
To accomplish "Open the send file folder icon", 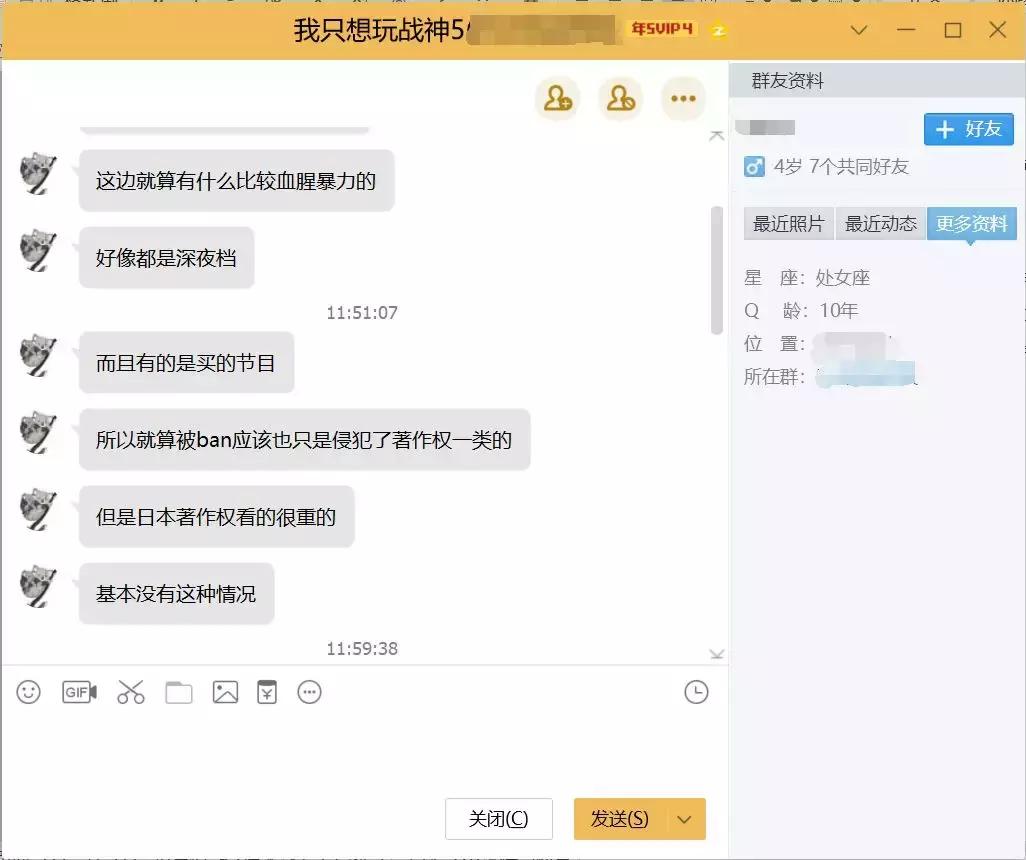I will click(178, 691).
